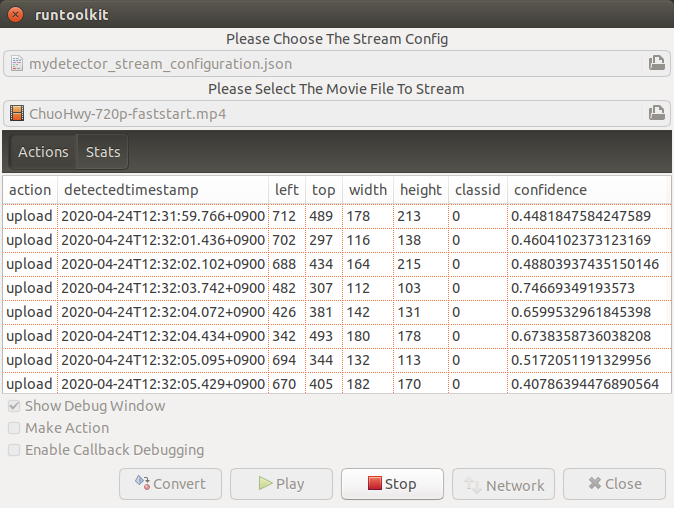This screenshot has height=508, width=674.
Task: Select the stream config file chooser field
Action: click(x=337, y=64)
